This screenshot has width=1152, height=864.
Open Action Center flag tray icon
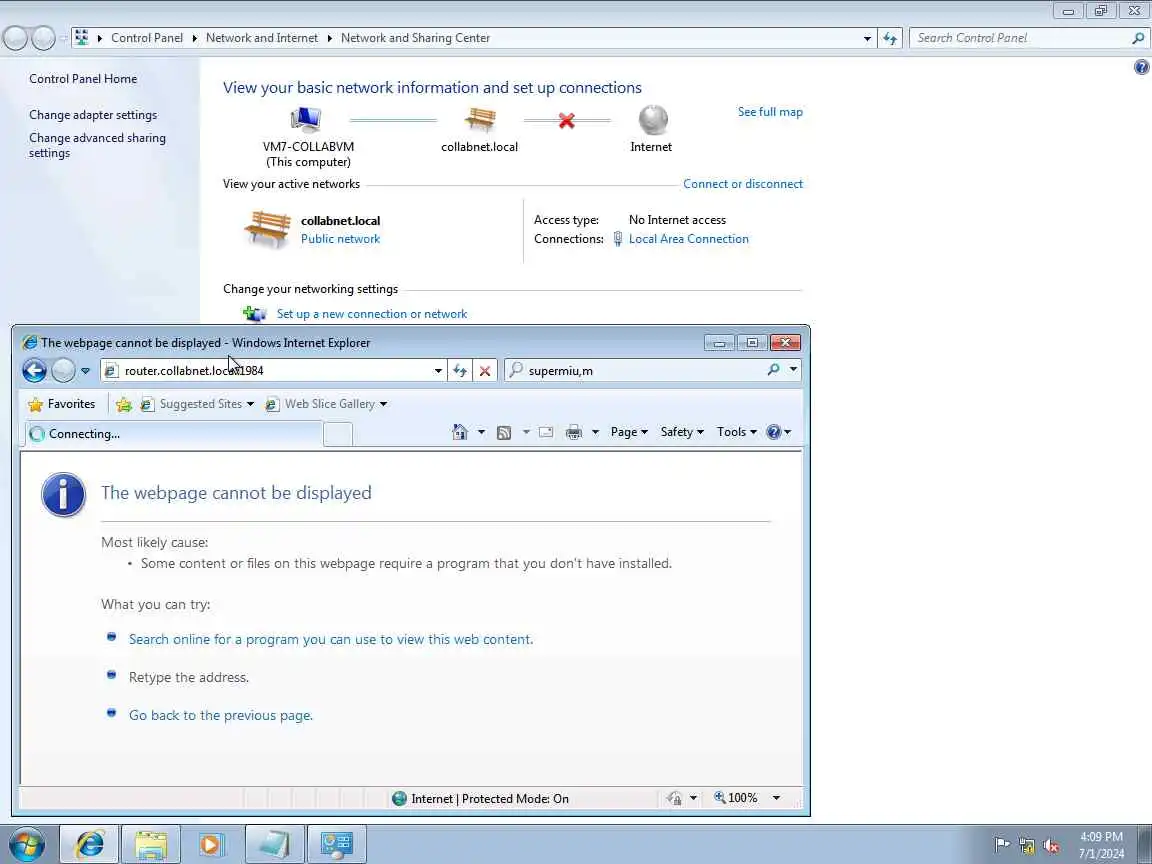pyautogui.click(x=1001, y=845)
